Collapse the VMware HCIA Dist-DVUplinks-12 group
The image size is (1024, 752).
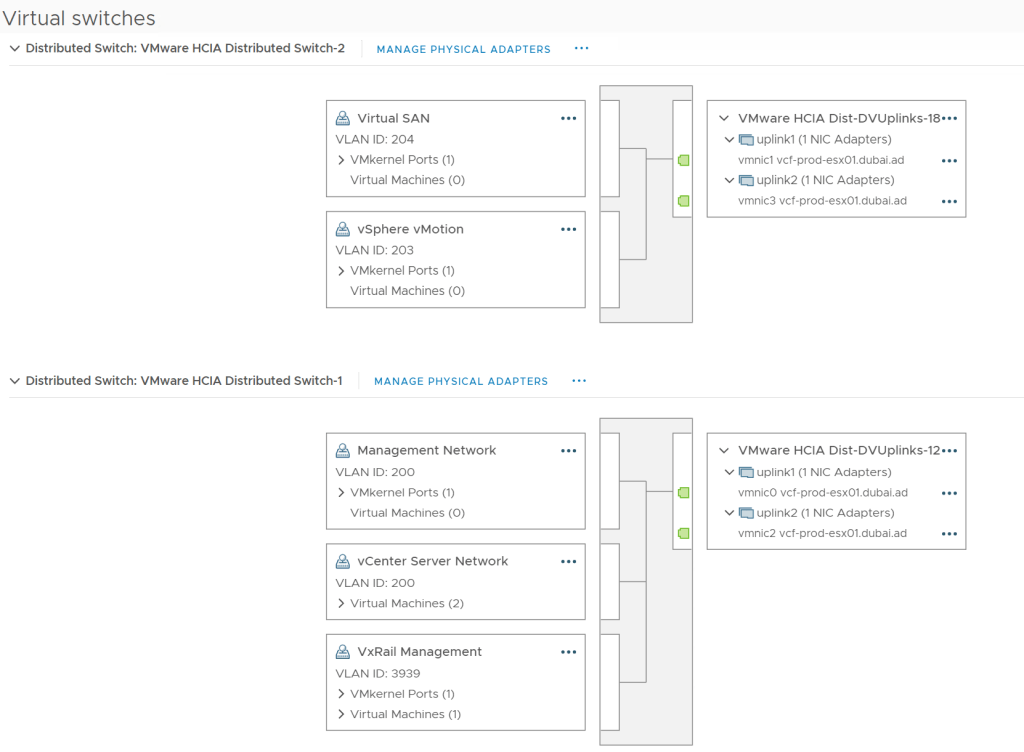pyautogui.click(x=723, y=451)
